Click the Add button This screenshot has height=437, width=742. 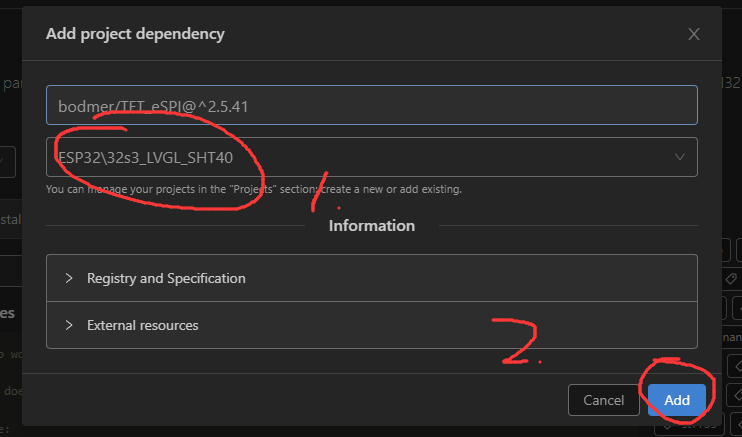(x=677, y=400)
